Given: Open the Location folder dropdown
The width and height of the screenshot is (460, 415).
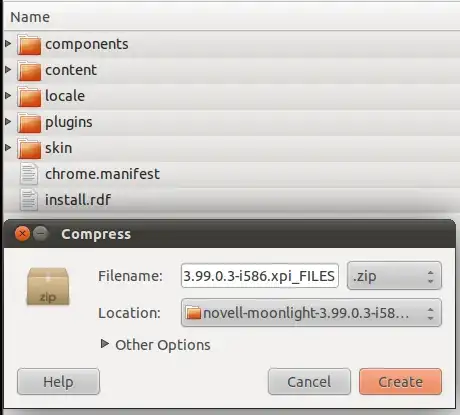Looking at the screenshot, I should (x=311, y=313).
